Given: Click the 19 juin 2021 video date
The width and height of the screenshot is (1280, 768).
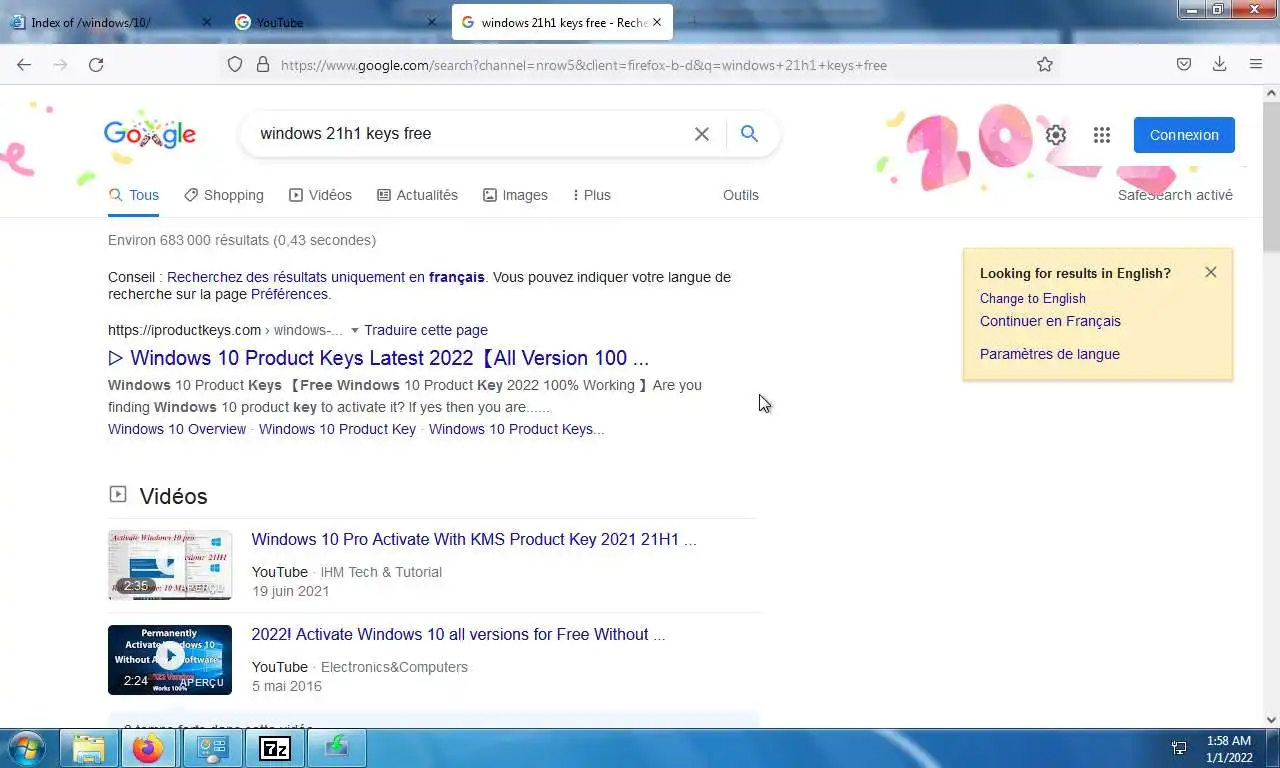Looking at the screenshot, I should [x=290, y=591].
